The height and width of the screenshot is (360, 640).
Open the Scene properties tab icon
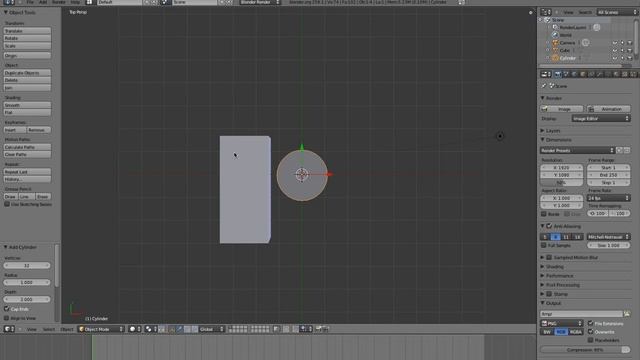[x=566, y=74]
